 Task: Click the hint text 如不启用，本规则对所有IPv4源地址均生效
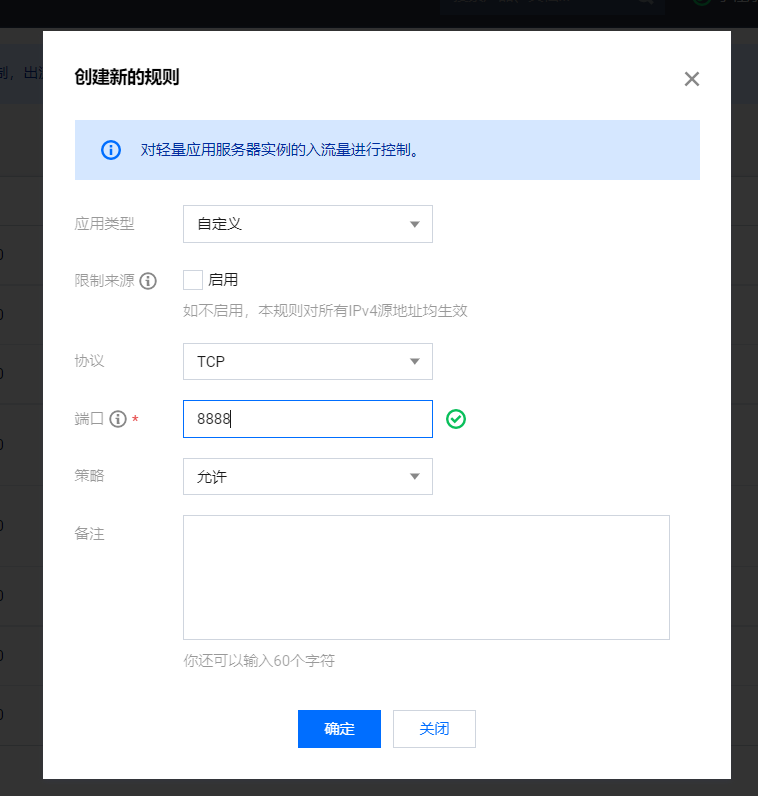point(325,311)
